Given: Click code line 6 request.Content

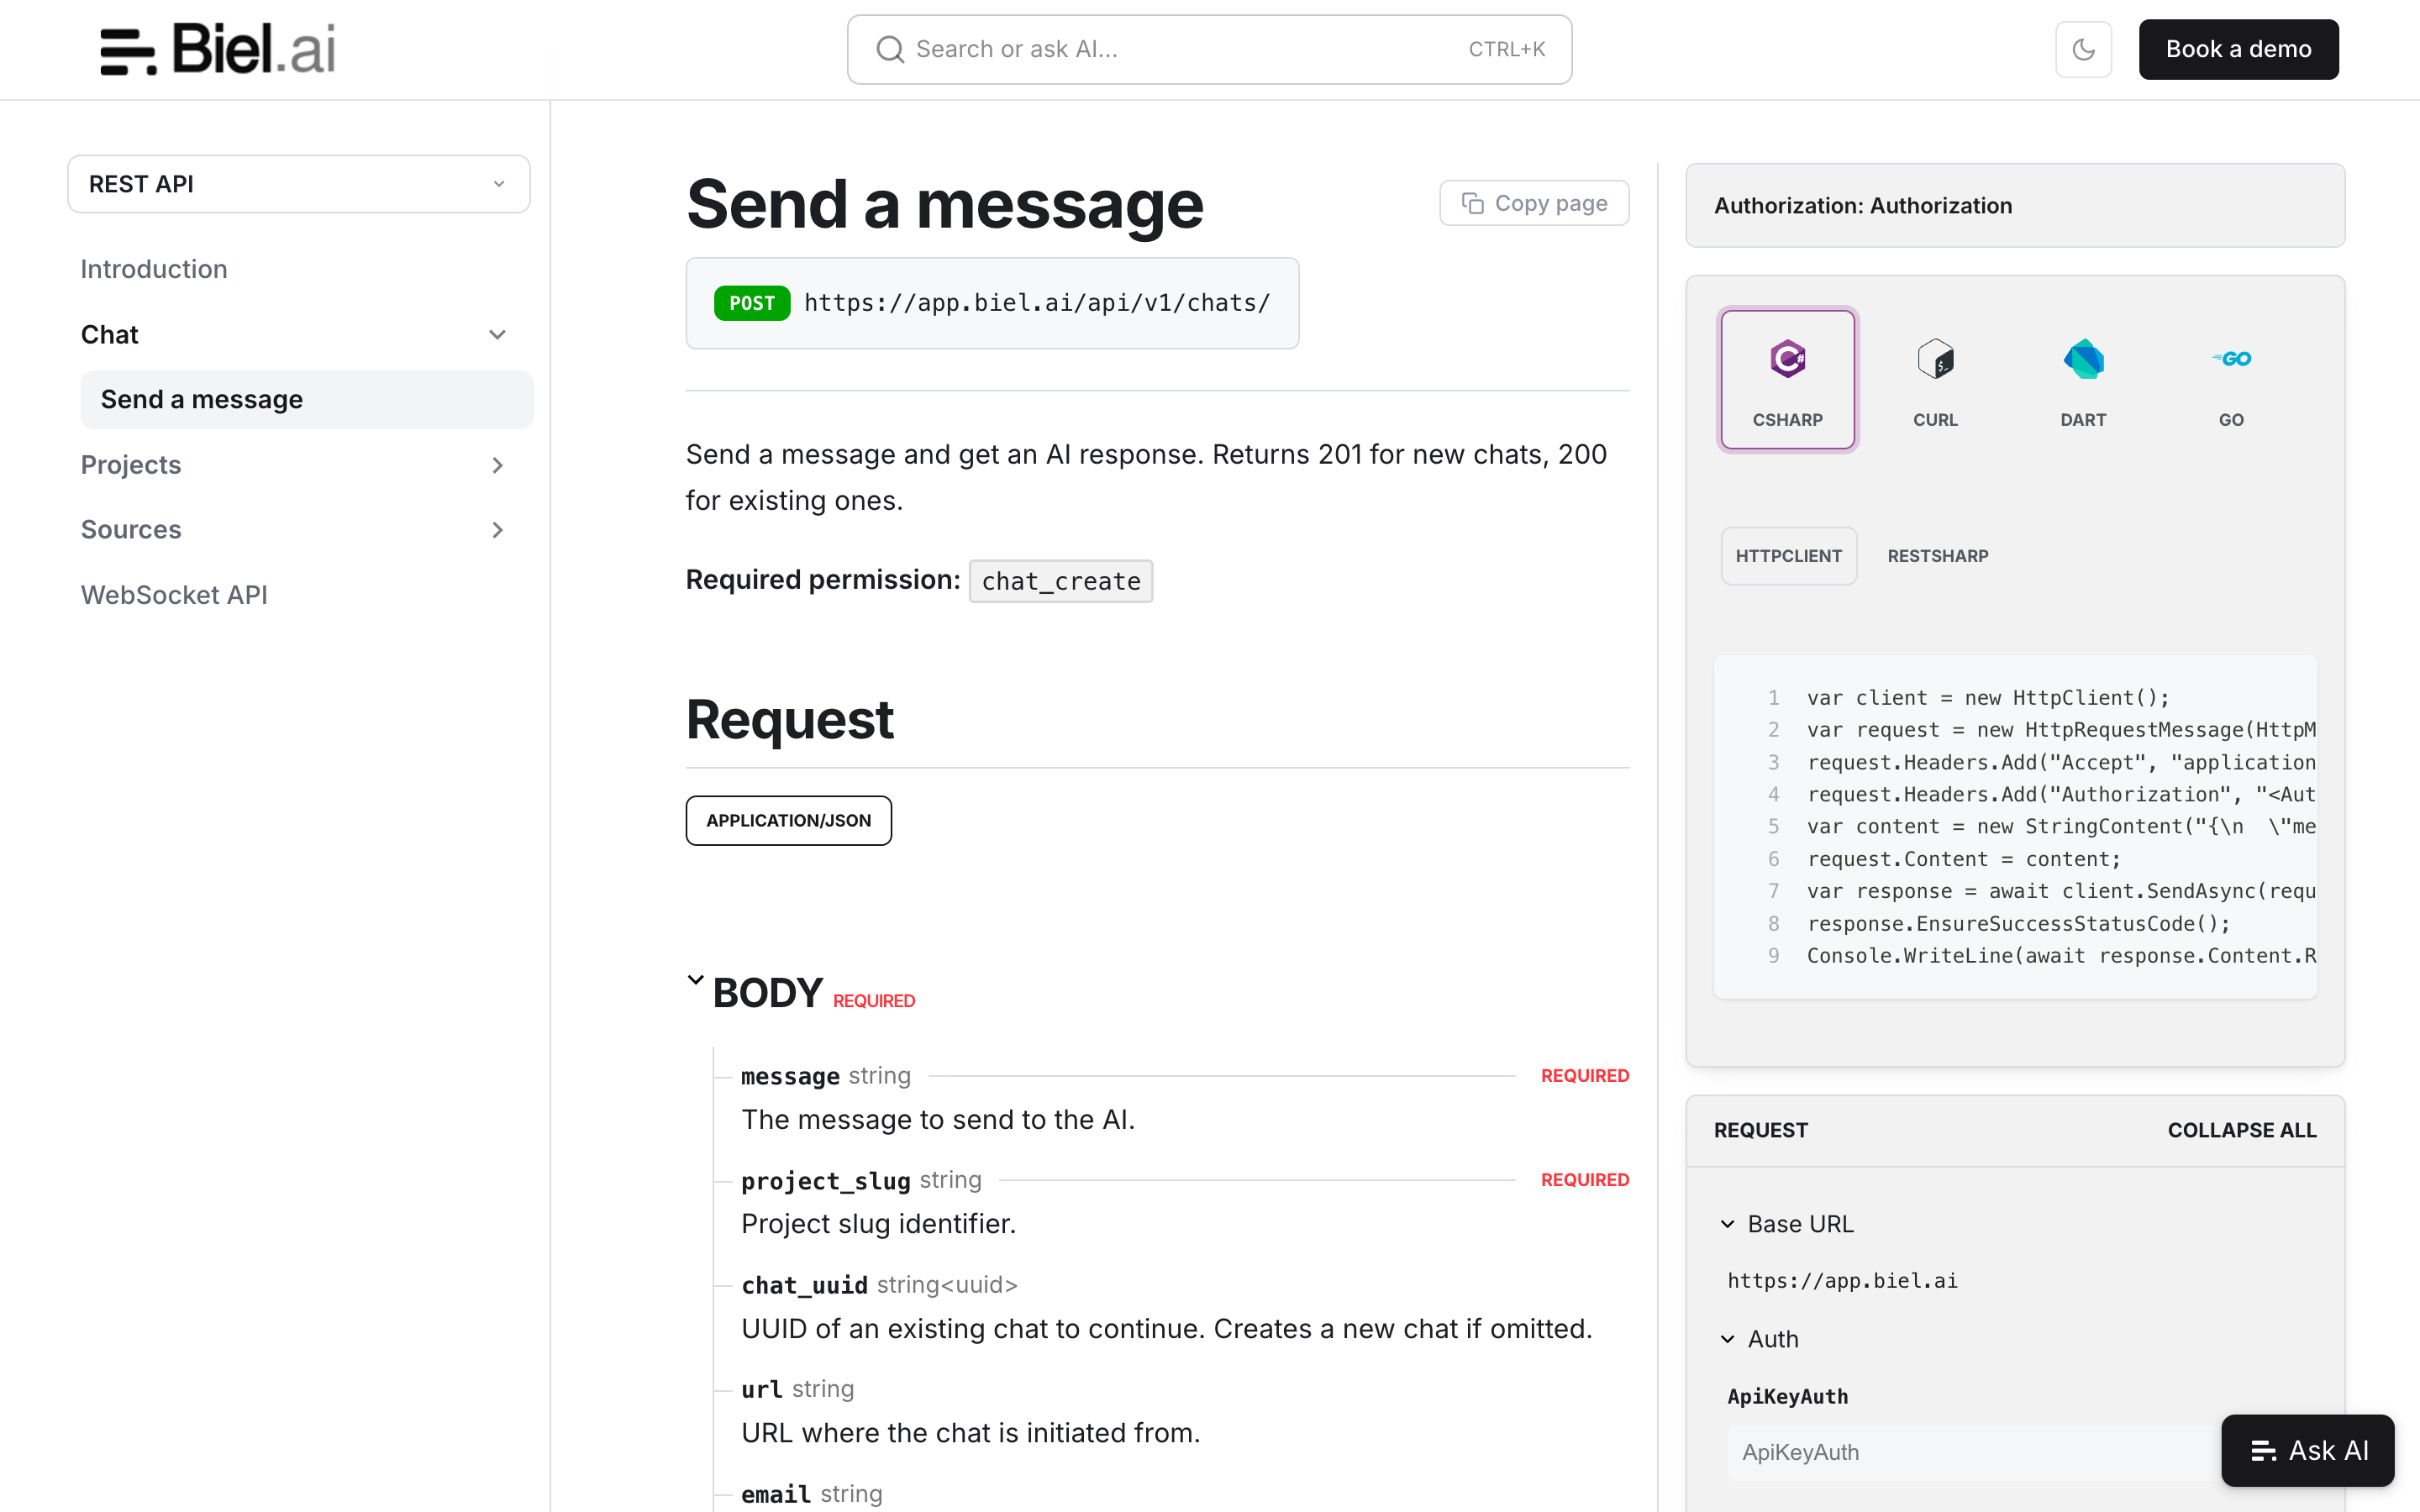Looking at the screenshot, I should point(1962,859).
